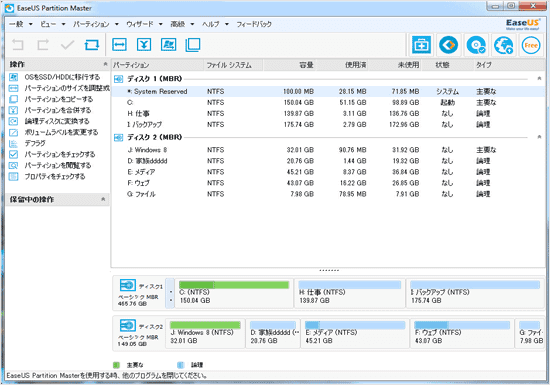Click the bootable disc icon in top right
This screenshot has height=385, width=550.
point(476,45)
